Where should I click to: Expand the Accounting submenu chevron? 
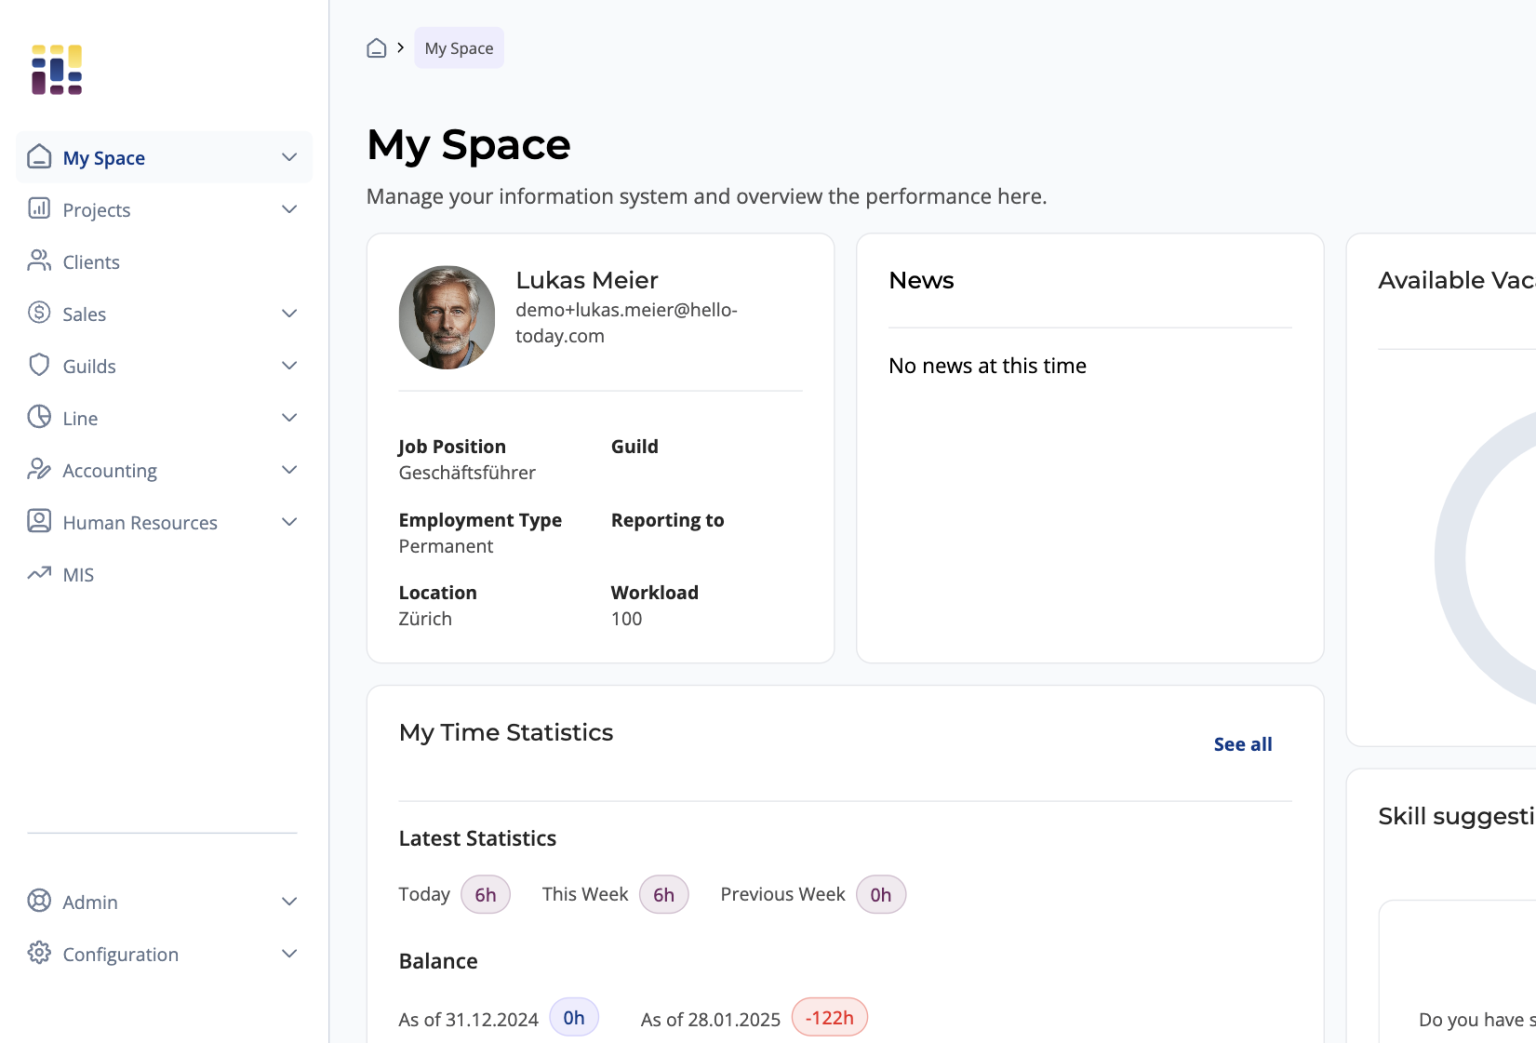tap(289, 470)
